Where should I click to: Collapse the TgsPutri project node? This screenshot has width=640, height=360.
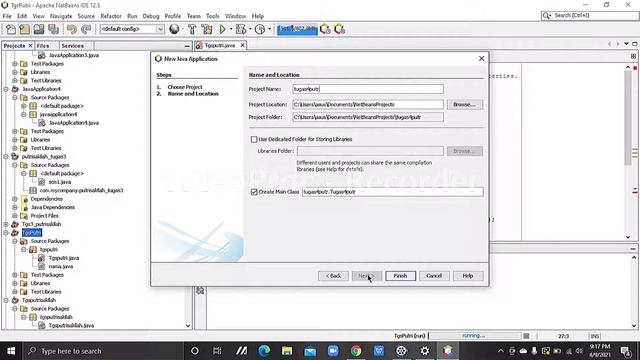tap(6, 233)
